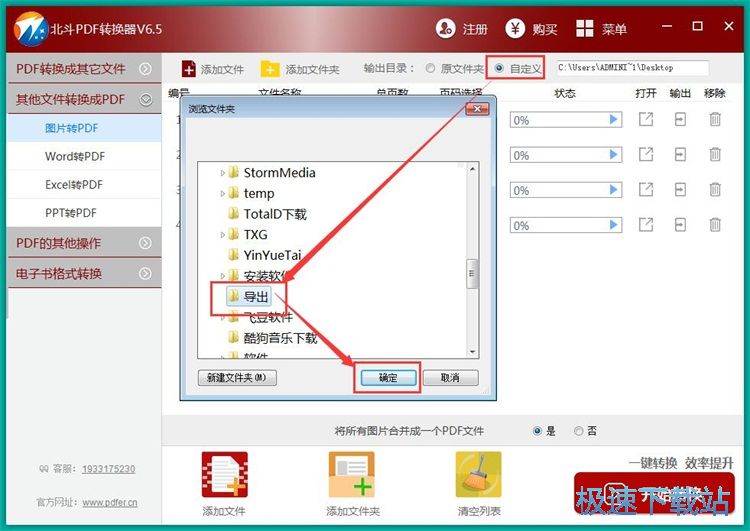
Task: Expand temp folder tree node
Action: [222, 194]
